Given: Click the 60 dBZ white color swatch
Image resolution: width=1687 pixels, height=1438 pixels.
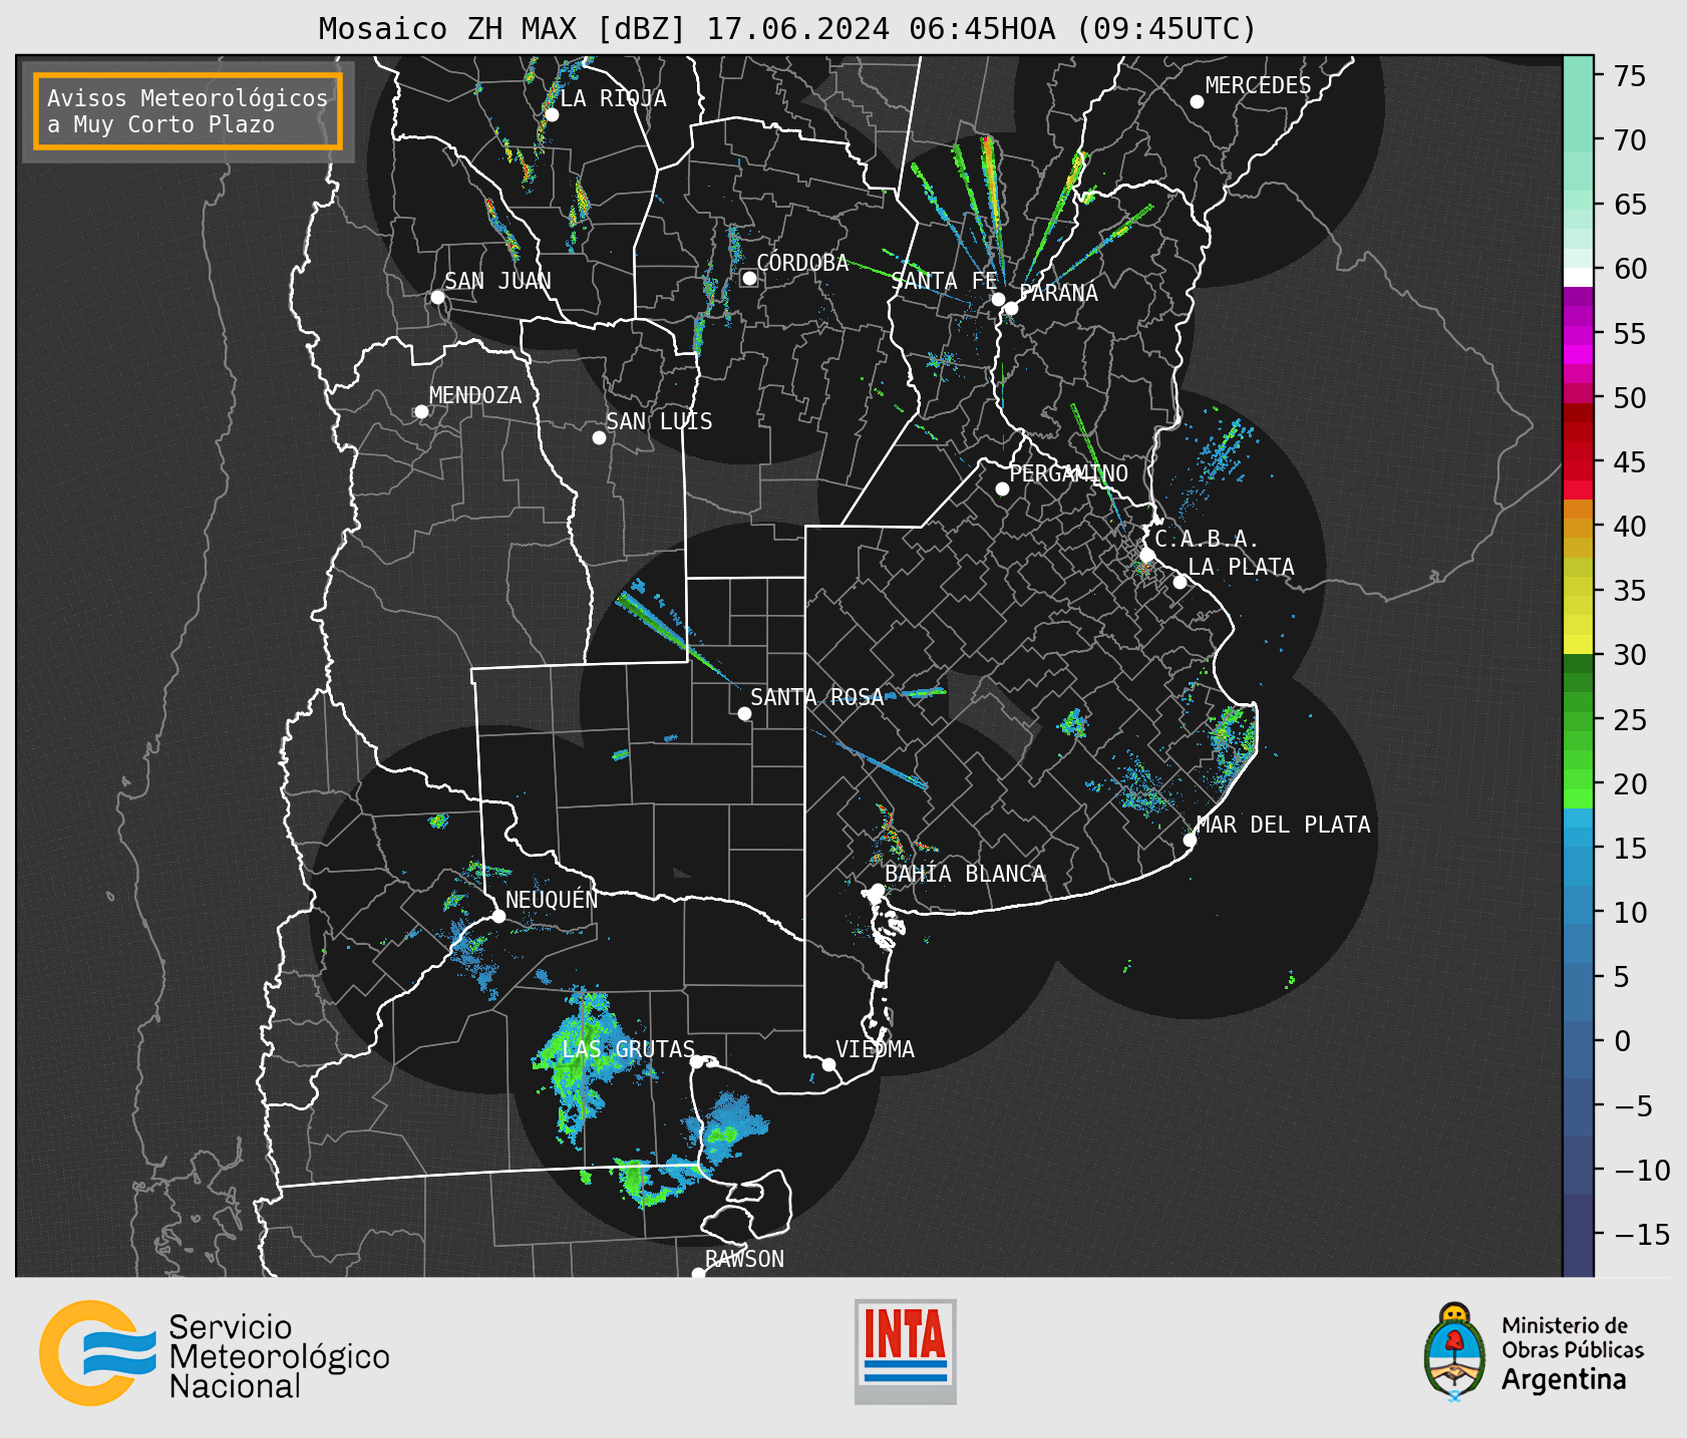Looking at the screenshot, I should [1578, 277].
